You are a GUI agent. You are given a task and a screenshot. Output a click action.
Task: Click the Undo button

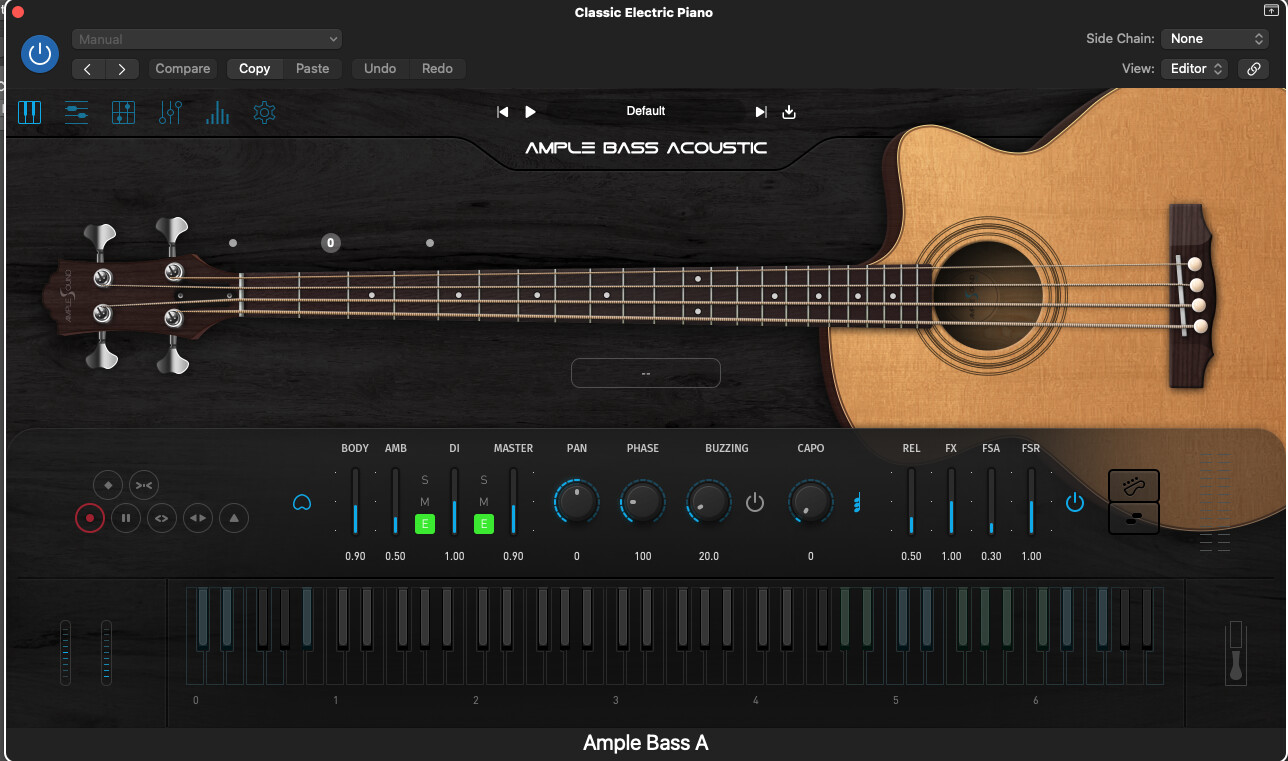coord(380,69)
